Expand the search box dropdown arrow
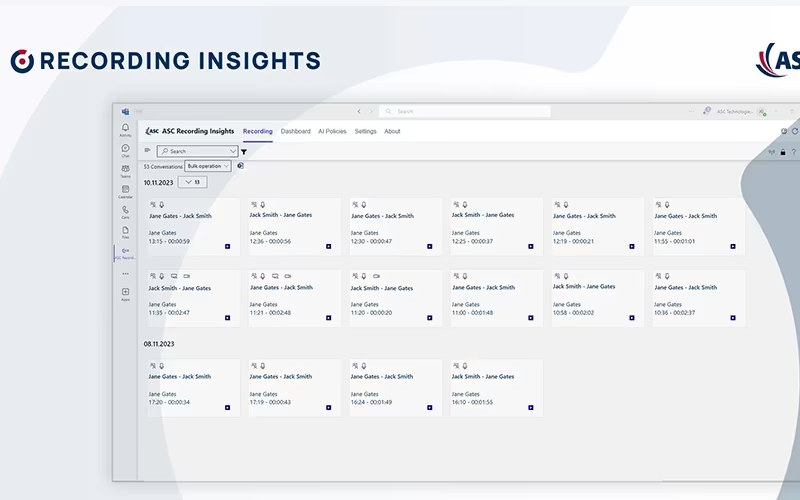800x500 pixels. point(232,152)
